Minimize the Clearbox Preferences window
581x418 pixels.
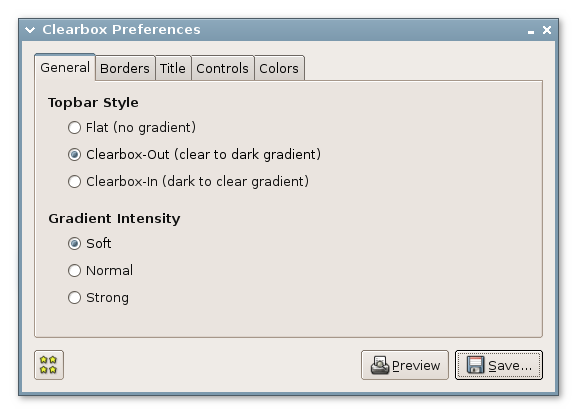click(x=531, y=32)
